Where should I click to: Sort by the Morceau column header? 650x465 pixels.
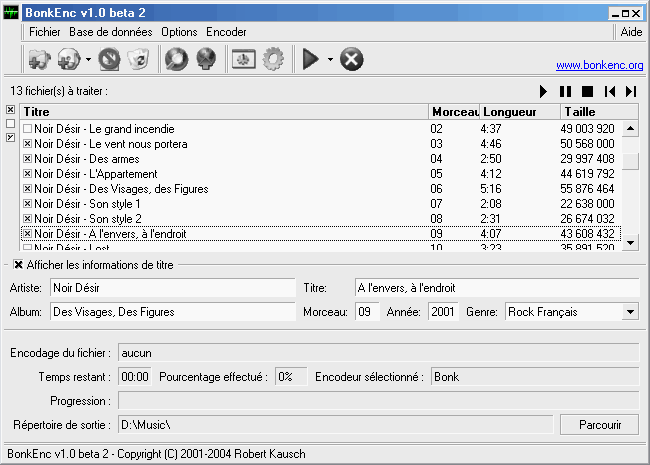(x=454, y=112)
